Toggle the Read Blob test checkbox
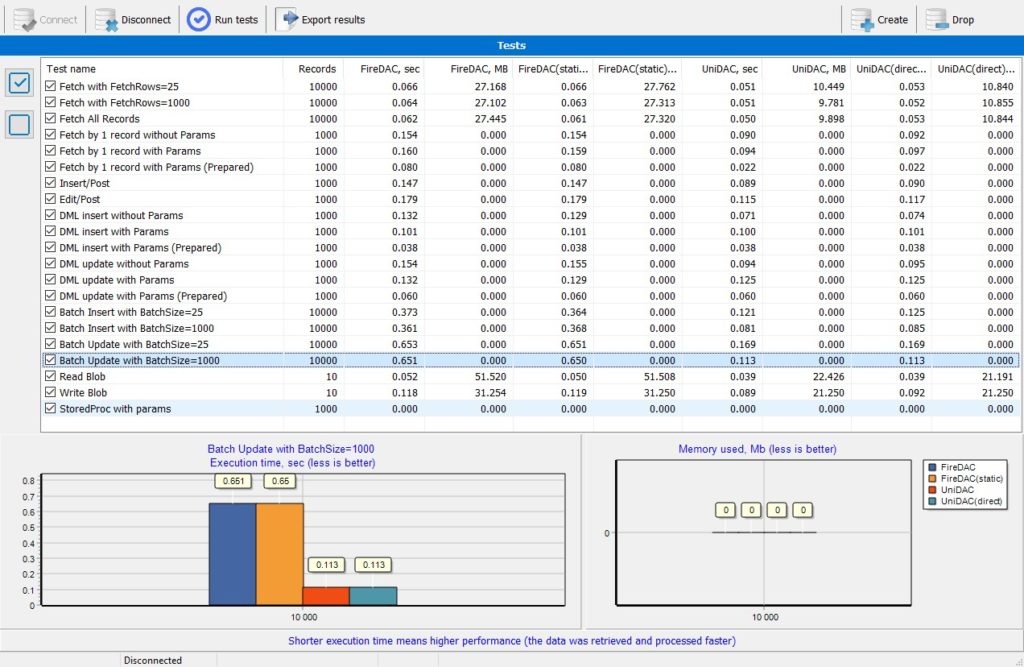This screenshot has height=667, width=1024. [50, 376]
